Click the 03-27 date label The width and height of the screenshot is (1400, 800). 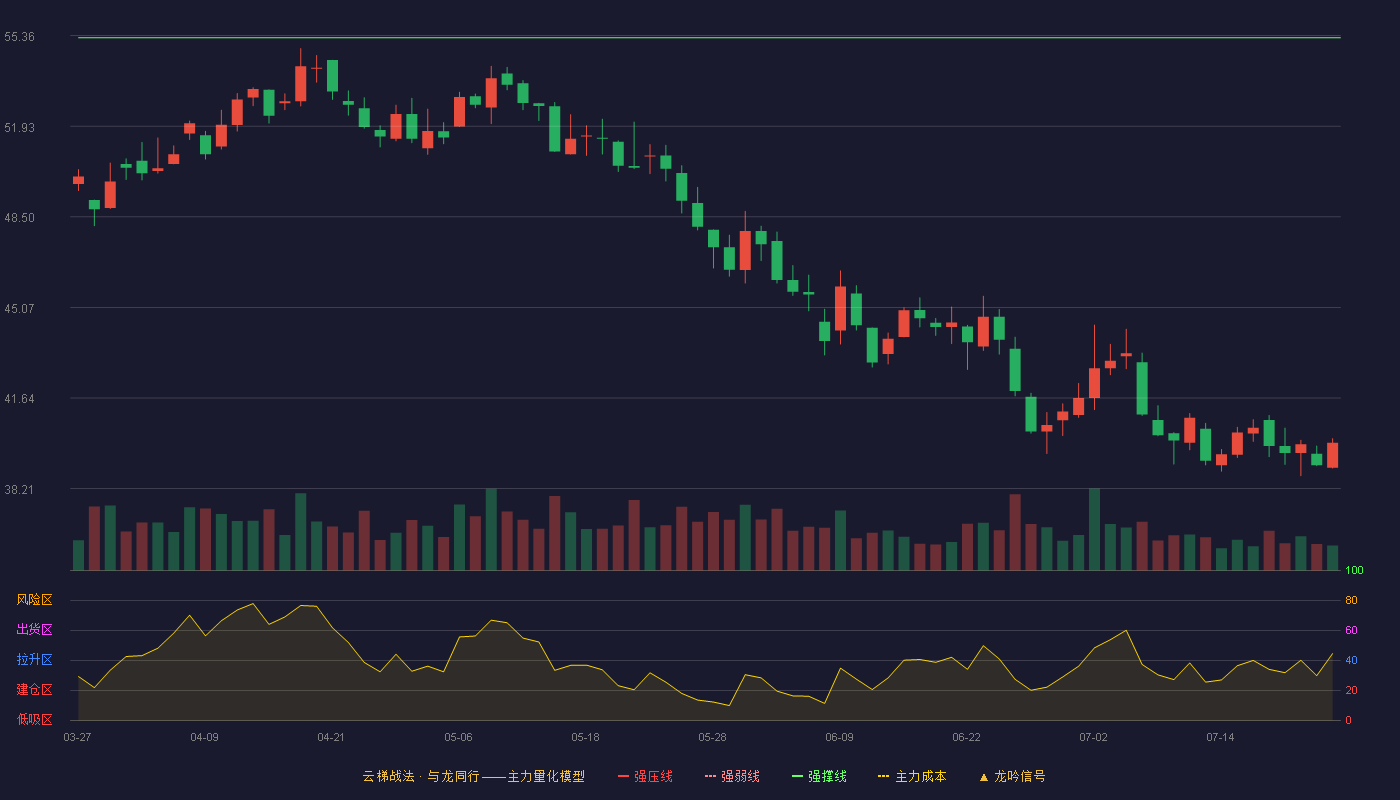point(77,737)
